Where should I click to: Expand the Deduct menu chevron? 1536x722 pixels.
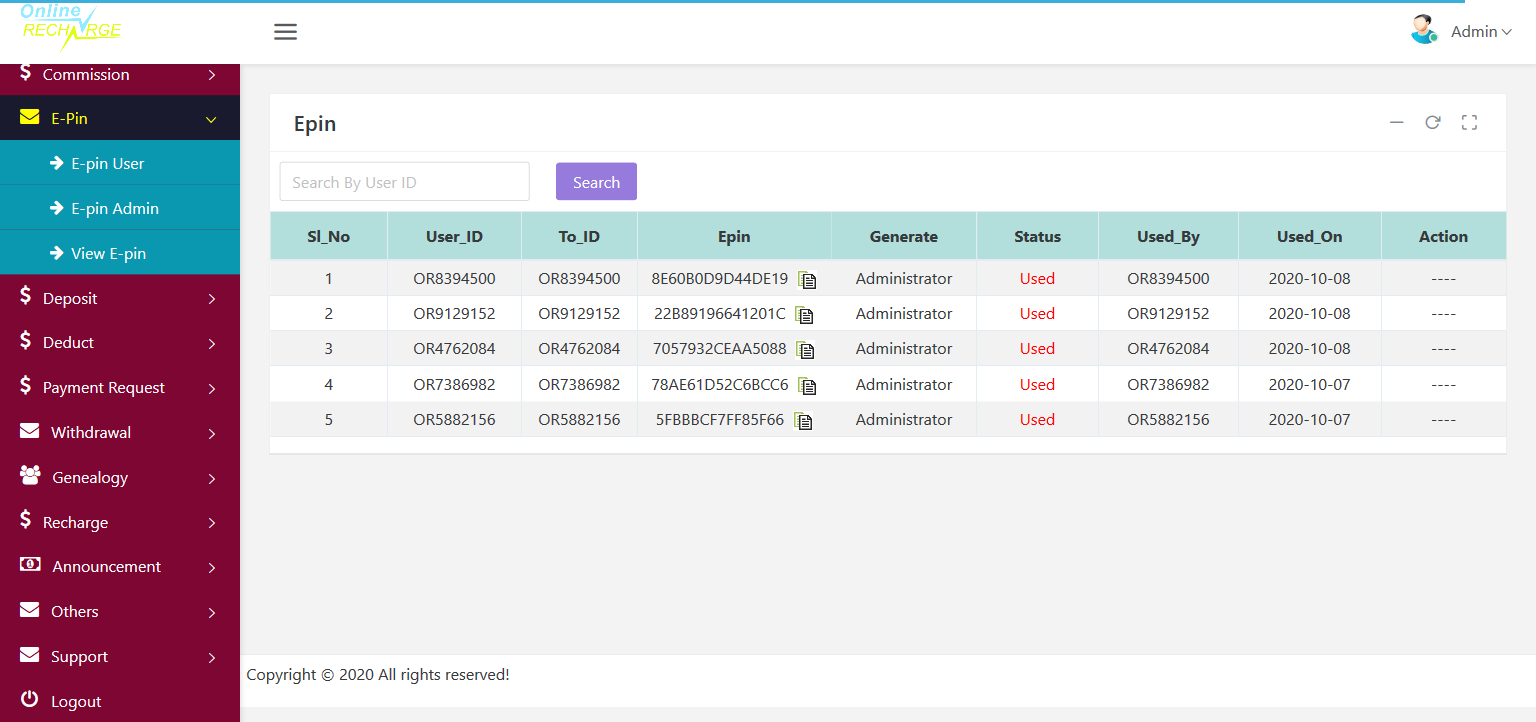(x=212, y=344)
